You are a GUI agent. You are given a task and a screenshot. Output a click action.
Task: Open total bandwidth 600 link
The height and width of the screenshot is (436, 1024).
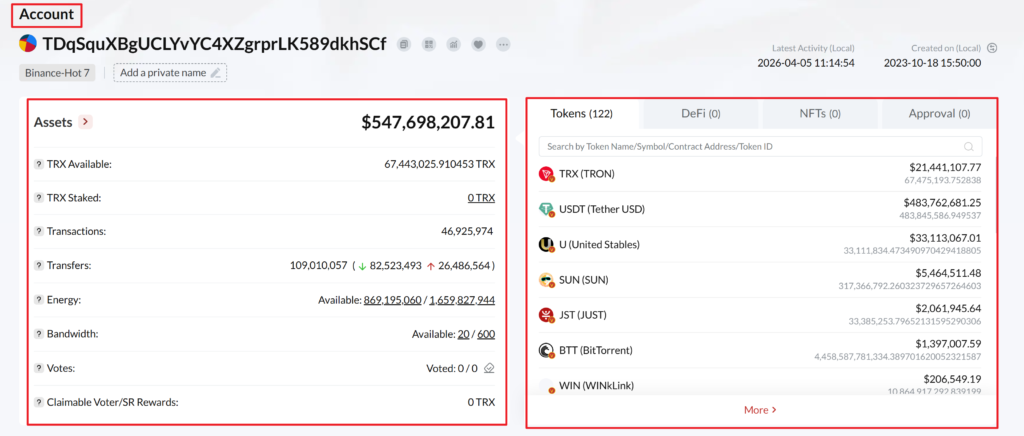(x=486, y=334)
